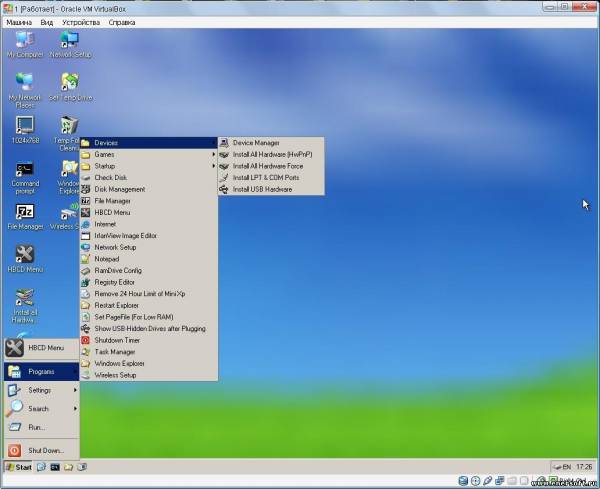Expand the Devices folder submenu
Image resolution: width=600 pixels, height=489 pixels.
pos(149,143)
